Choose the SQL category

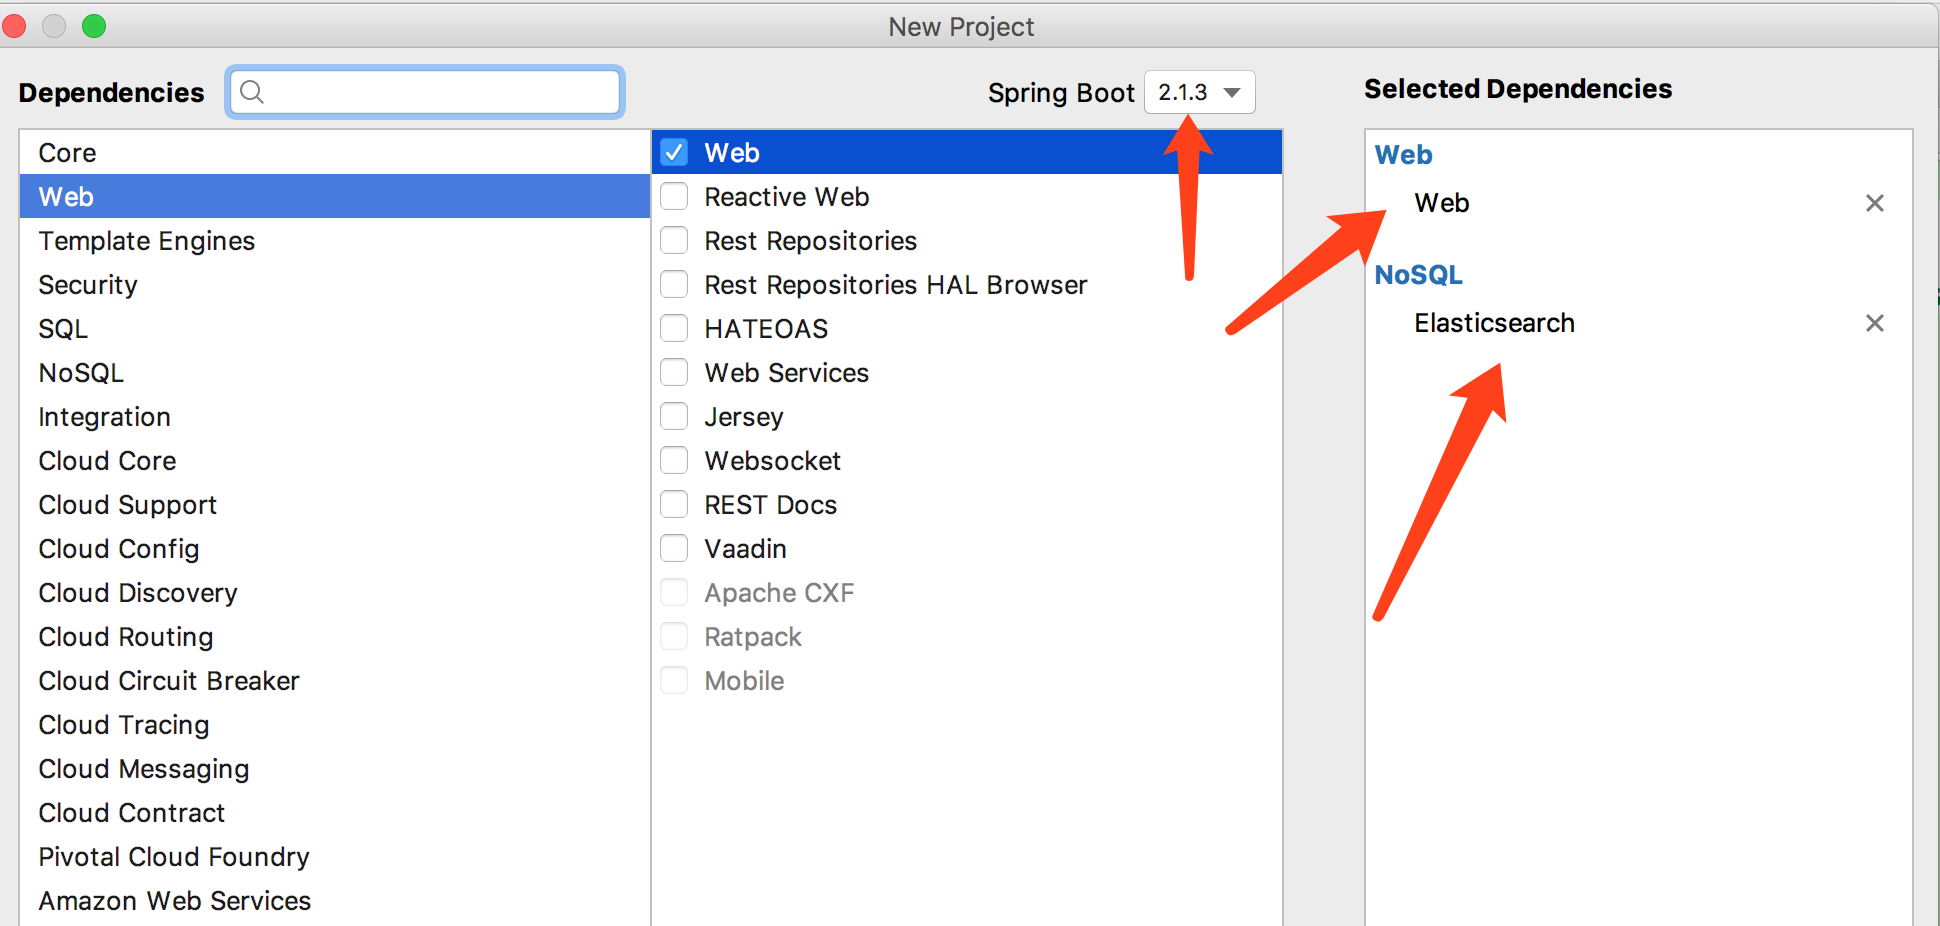335,328
